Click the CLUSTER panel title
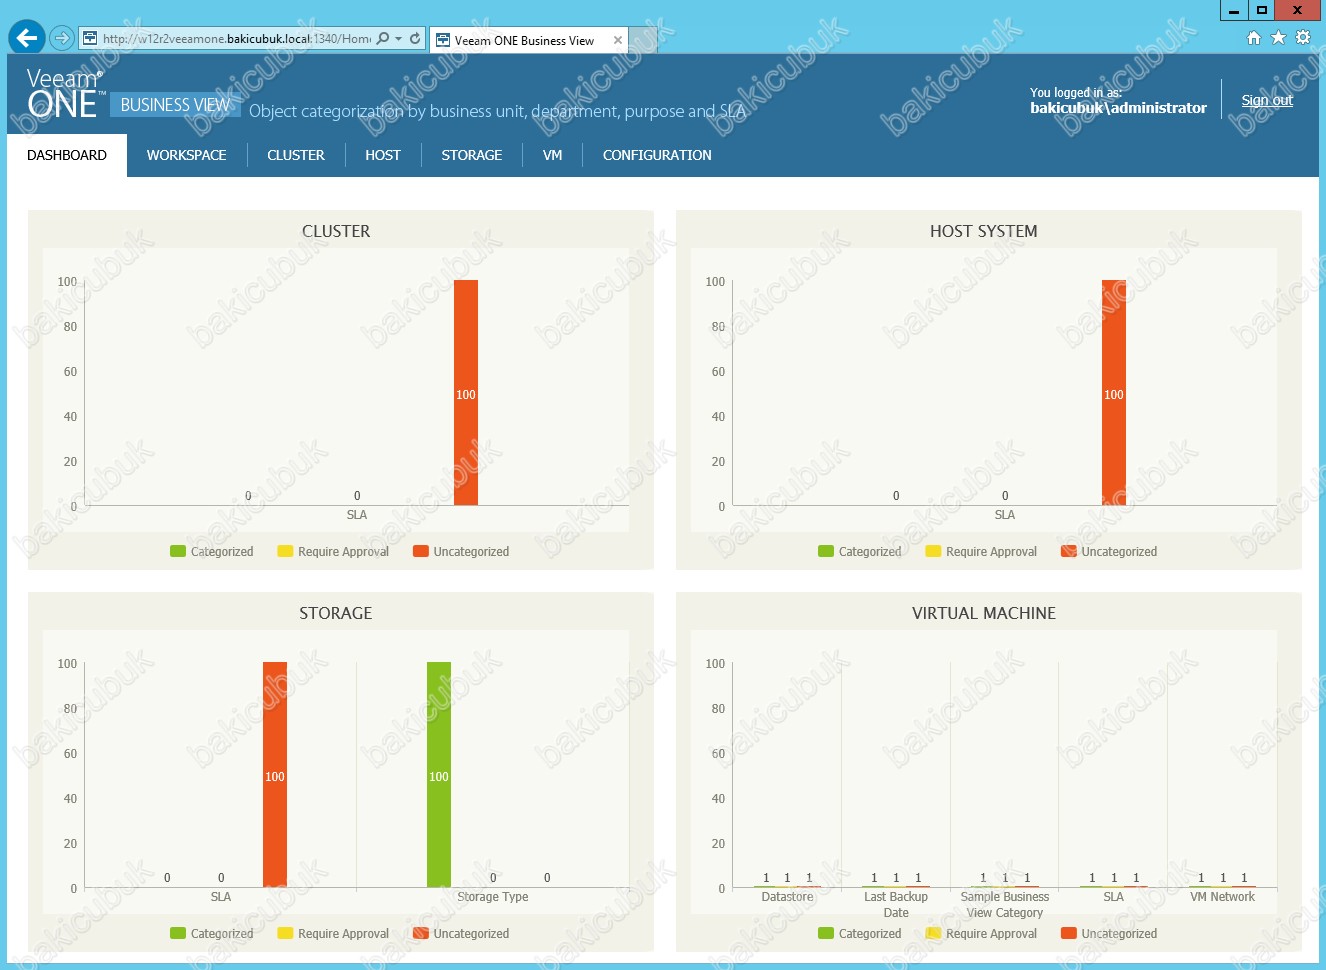The image size is (1326, 970). [x=336, y=231]
